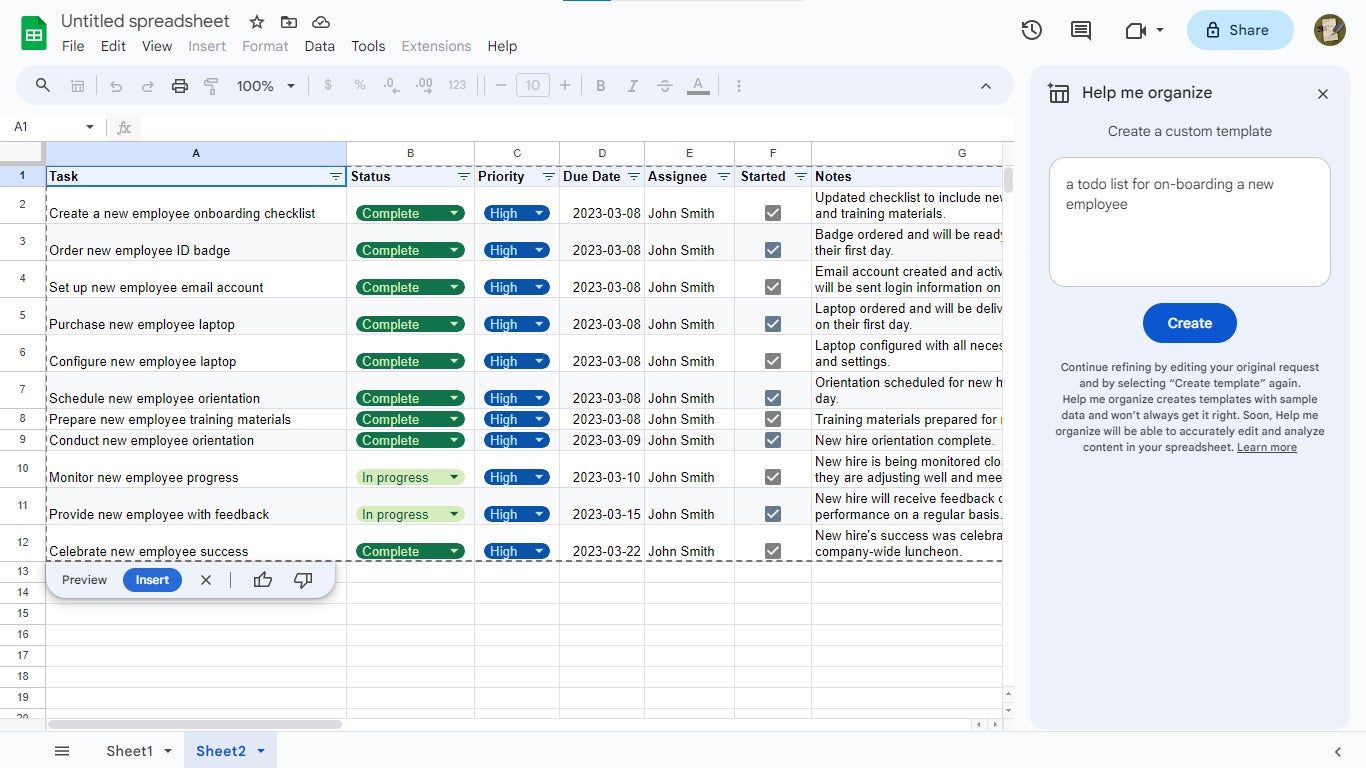Viewport: 1366px width, 768px height.
Task: Click the blue Create button
Action: click(1190, 323)
